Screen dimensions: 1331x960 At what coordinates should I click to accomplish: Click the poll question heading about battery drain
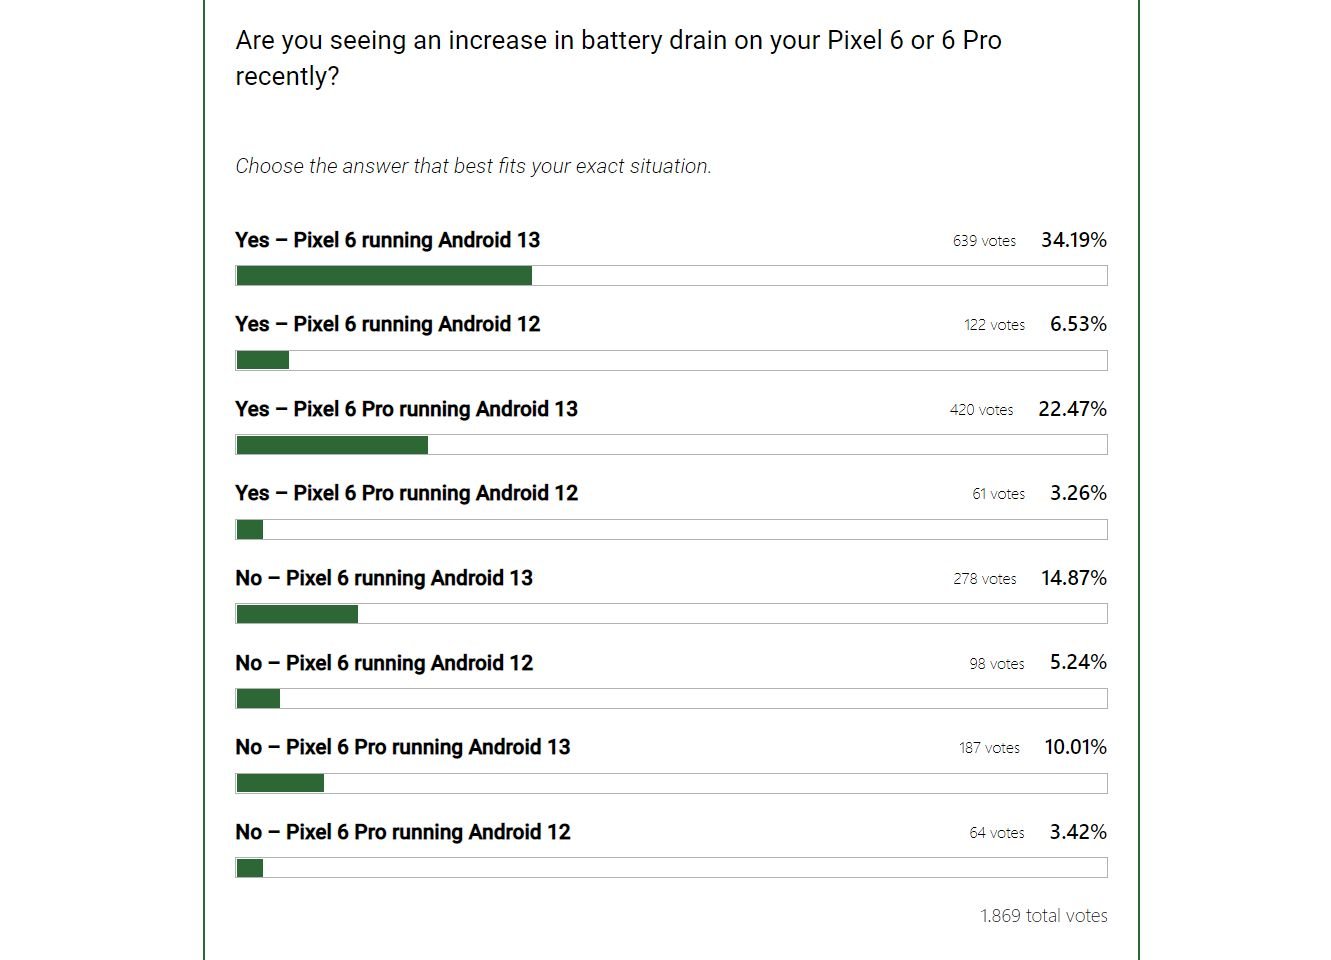(x=618, y=58)
